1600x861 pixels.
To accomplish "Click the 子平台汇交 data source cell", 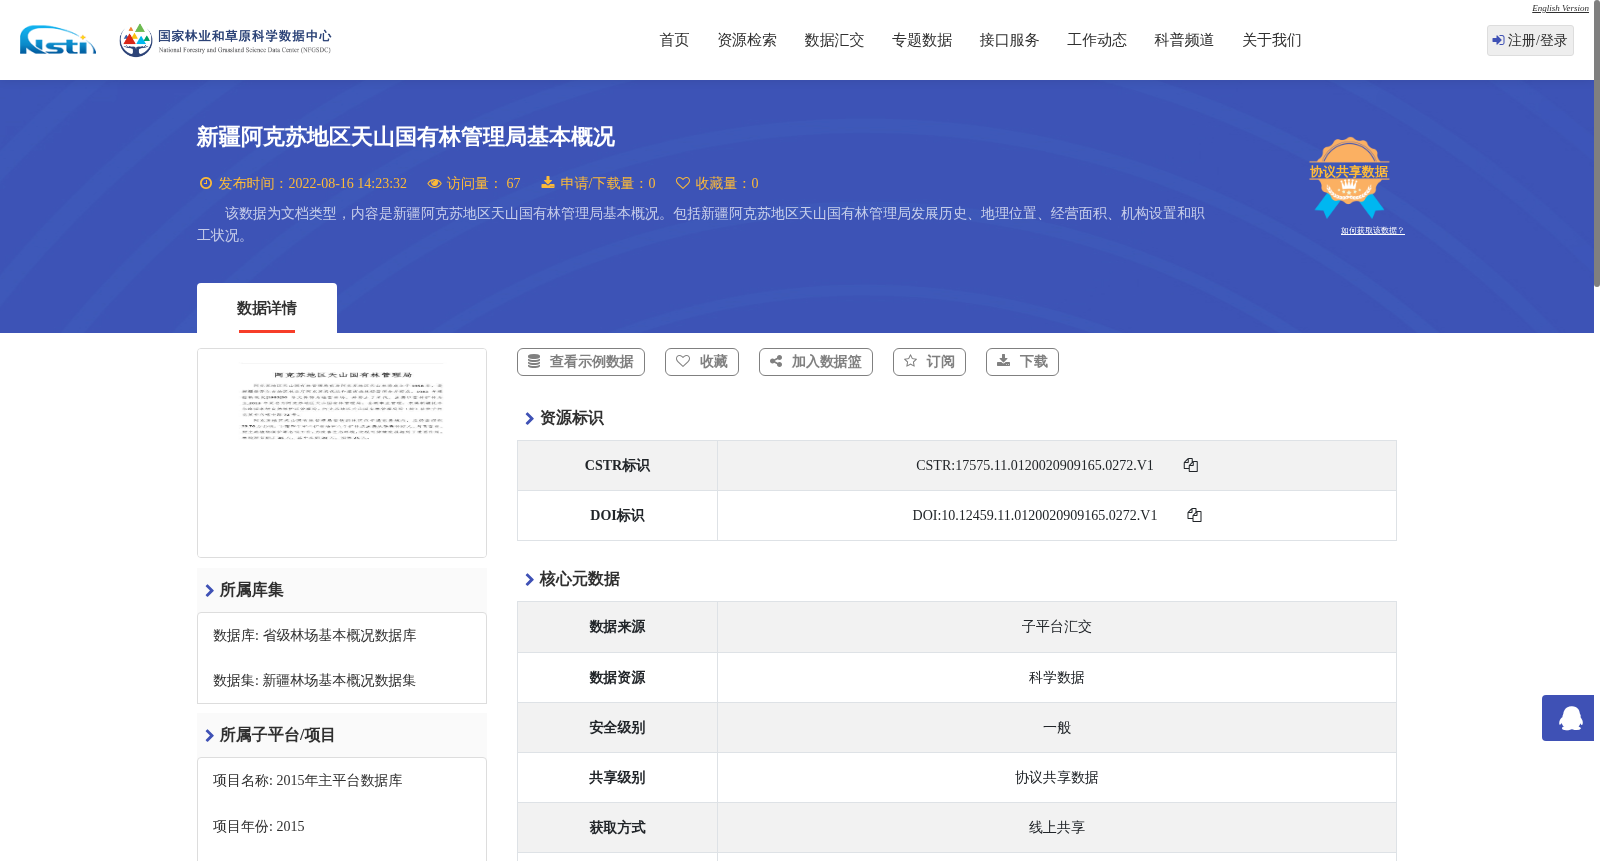I will [x=1057, y=627].
